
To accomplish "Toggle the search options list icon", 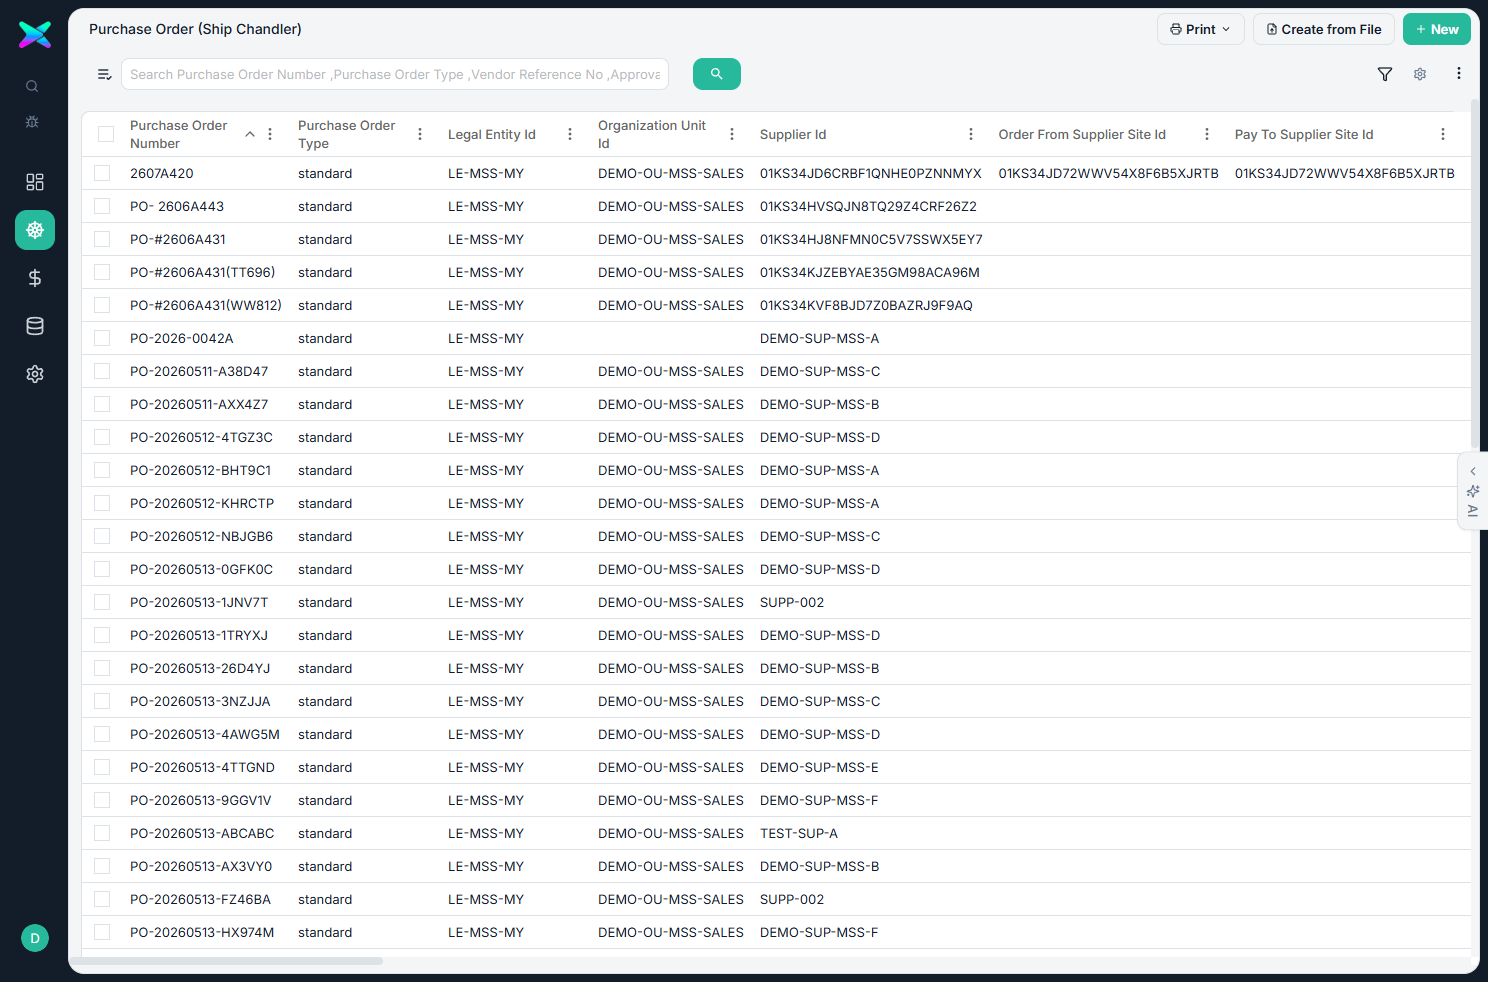I will click(104, 74).
